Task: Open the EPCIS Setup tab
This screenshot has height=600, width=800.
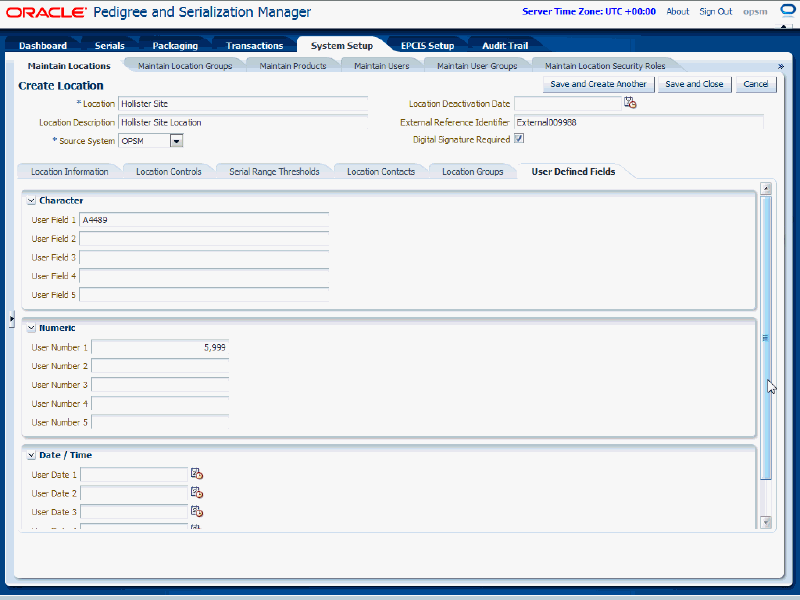Action: click(x=427, y=45)
